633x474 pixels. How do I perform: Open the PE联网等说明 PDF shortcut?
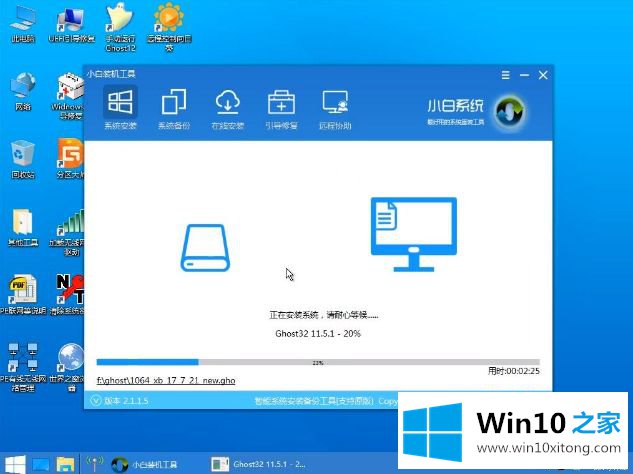click(23, 295)
